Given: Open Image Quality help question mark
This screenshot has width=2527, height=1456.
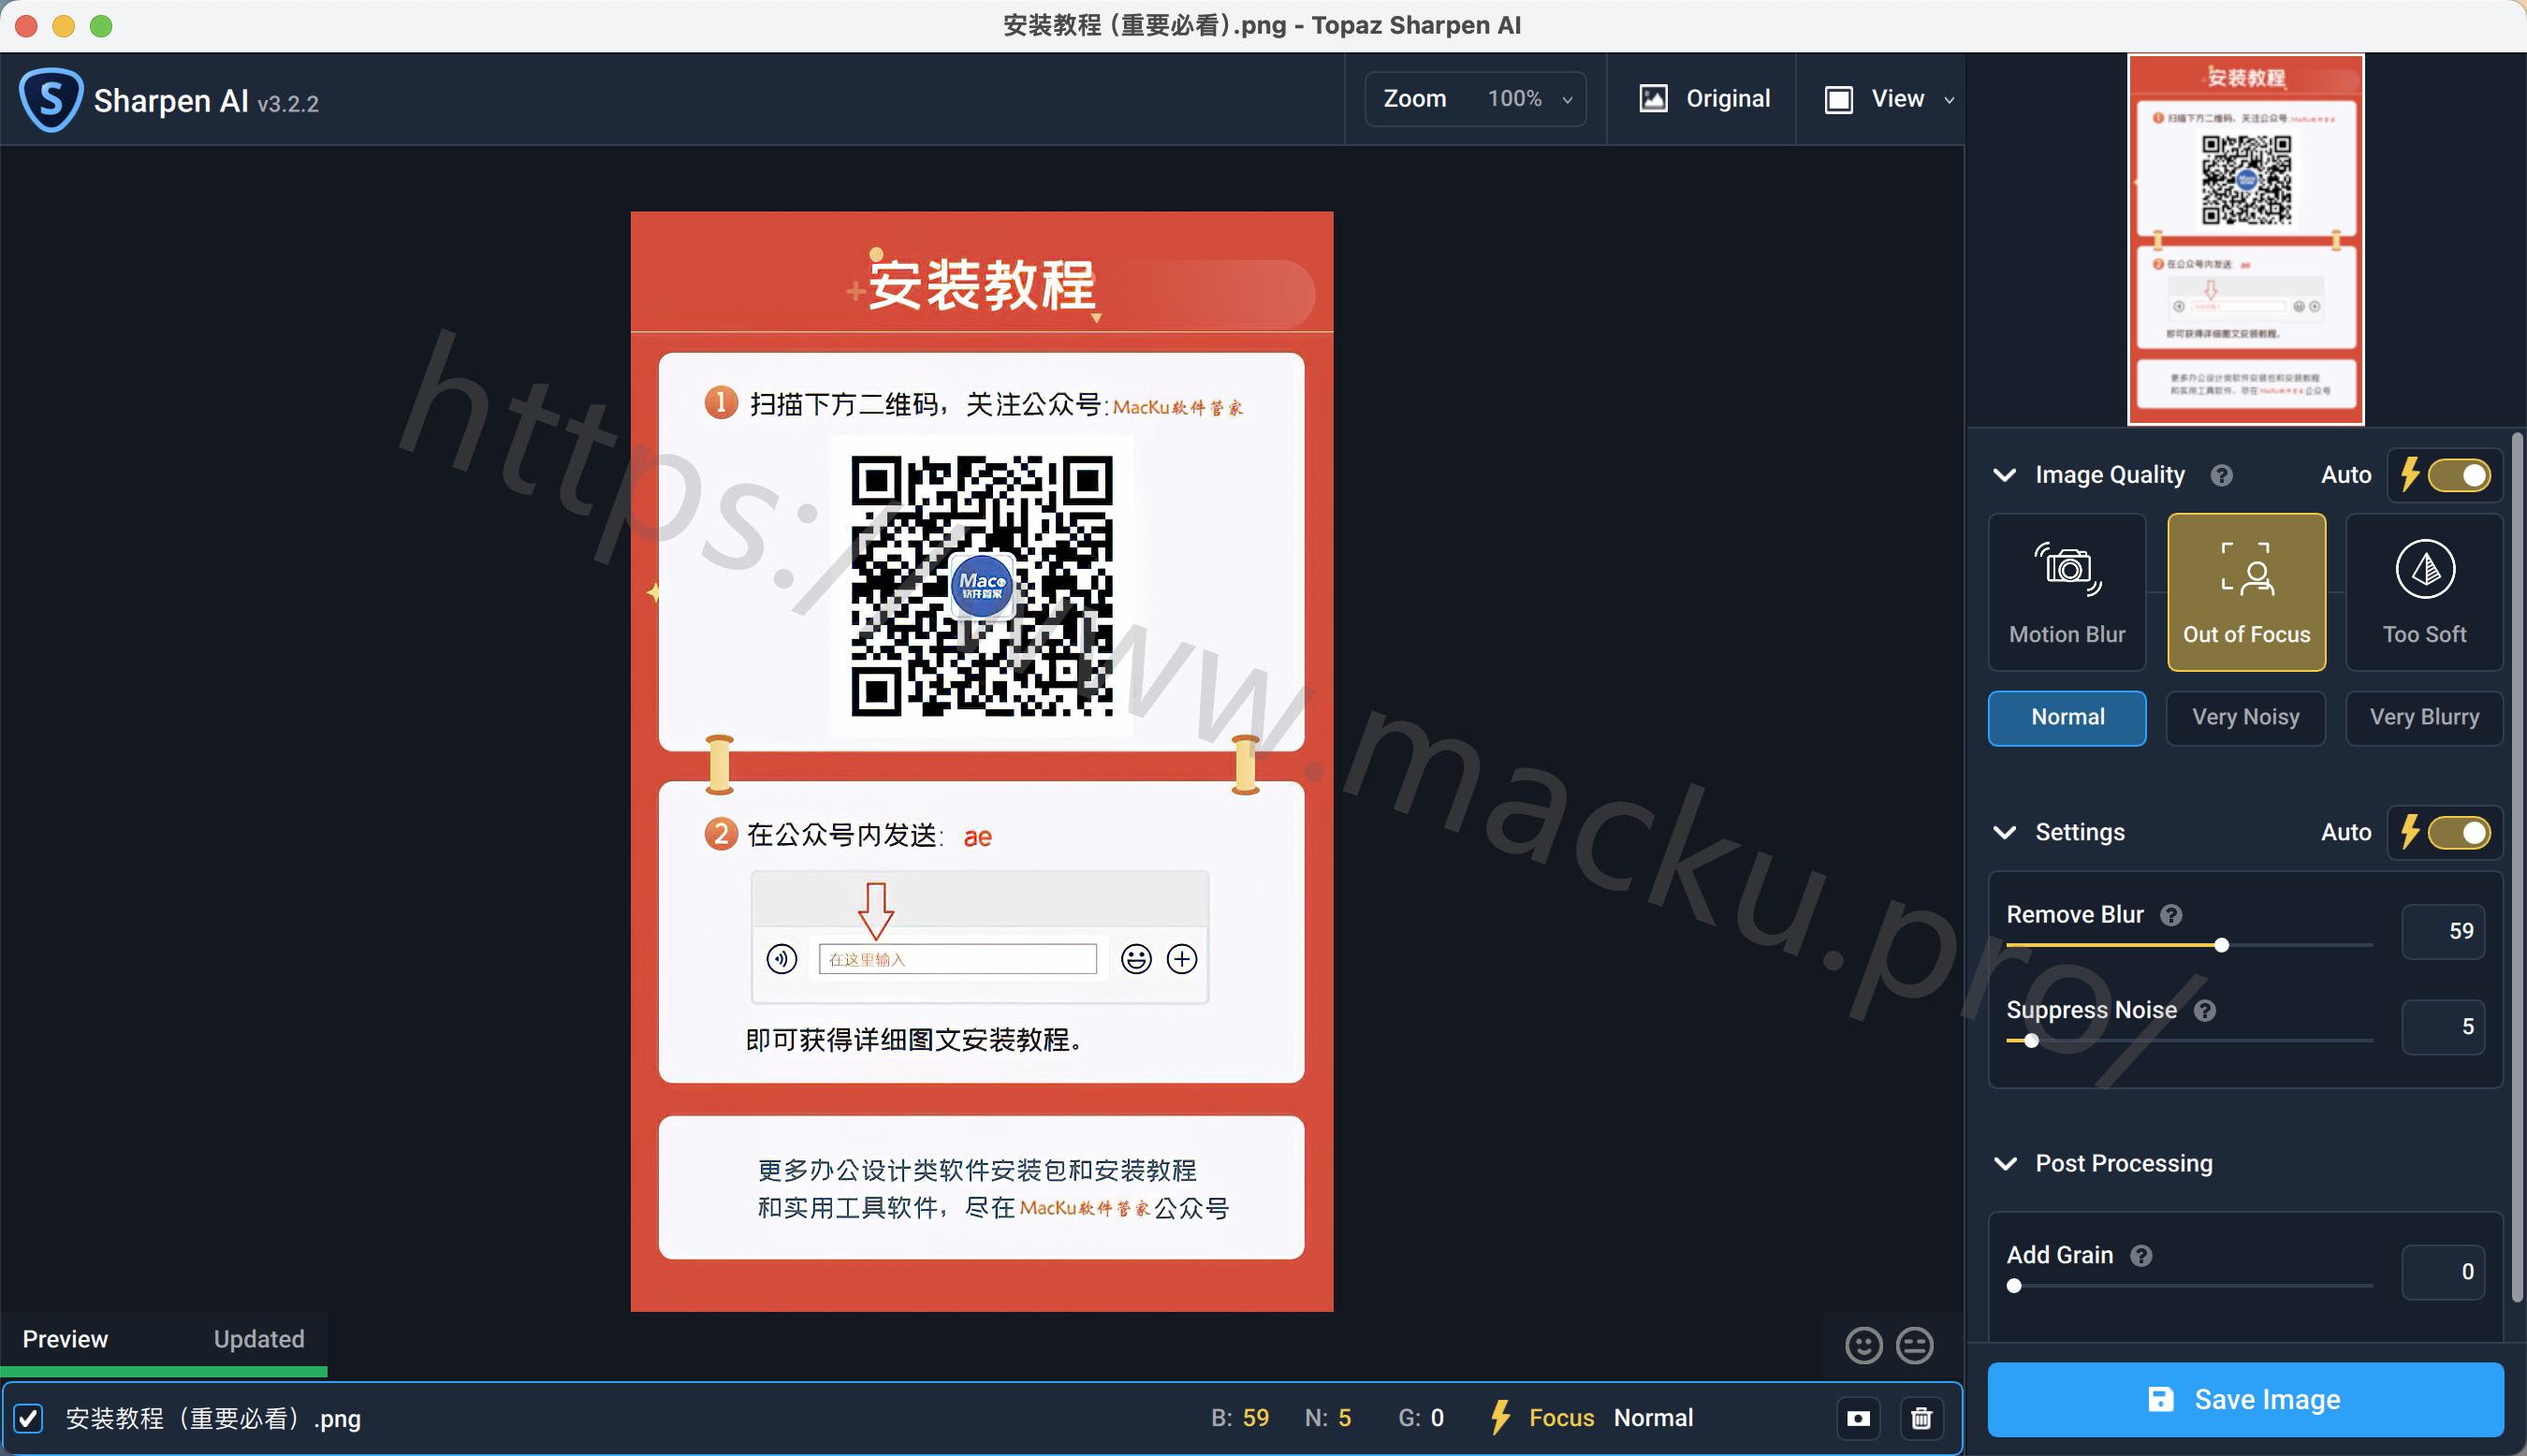Looking at the screenshot, I should coord(2221,475).
